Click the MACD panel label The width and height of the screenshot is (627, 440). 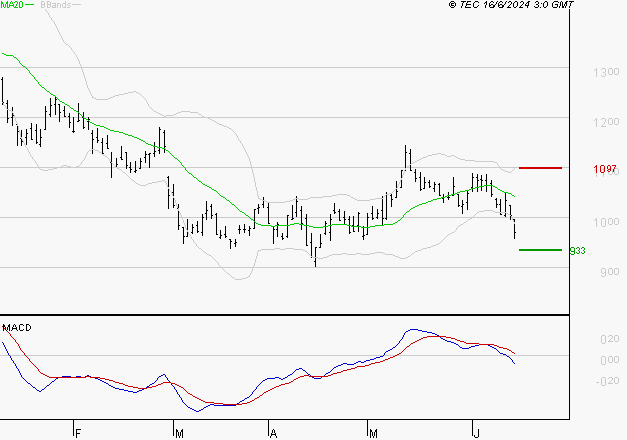tap(17, 328)
